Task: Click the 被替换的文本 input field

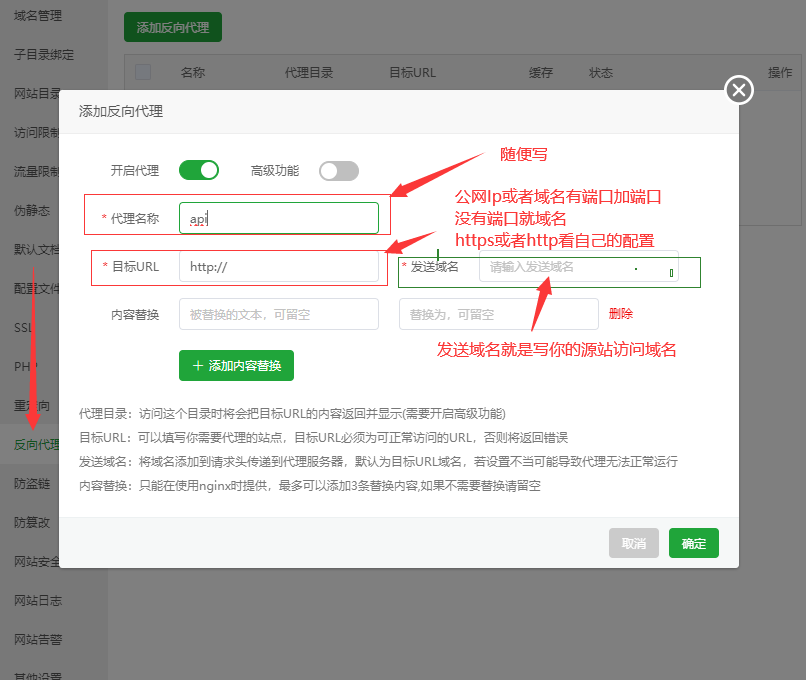Action: pyautogui.click(x=278, y=314)
